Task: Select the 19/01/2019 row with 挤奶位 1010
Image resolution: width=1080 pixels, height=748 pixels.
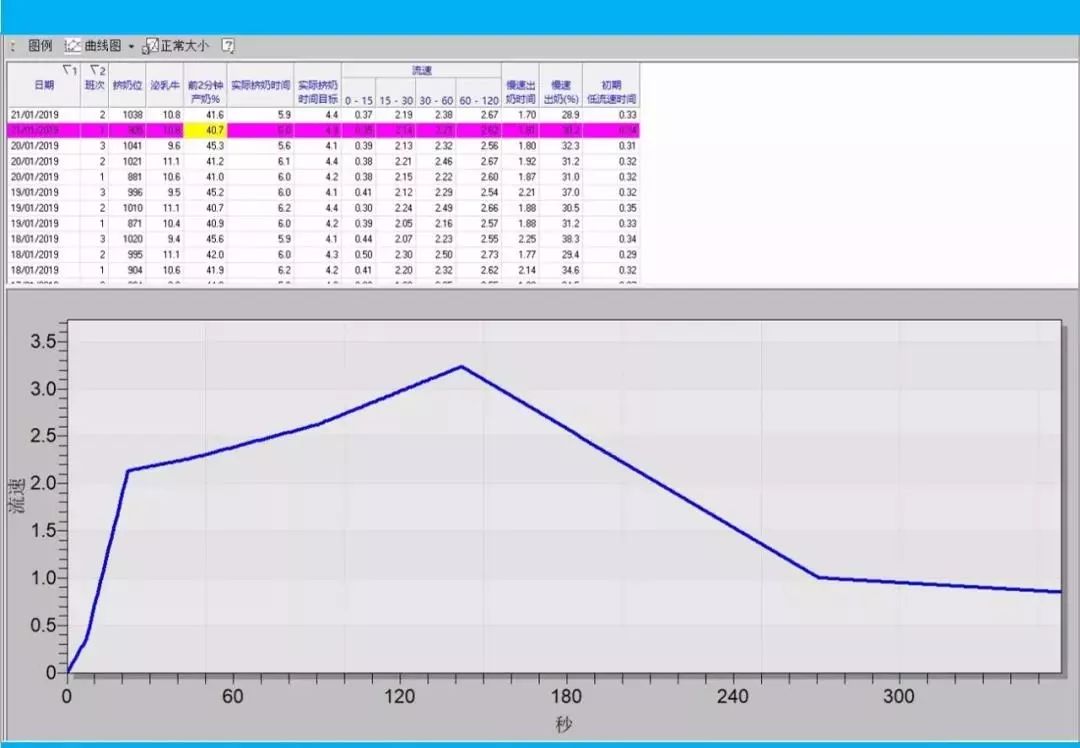Action: click(320, 208)
